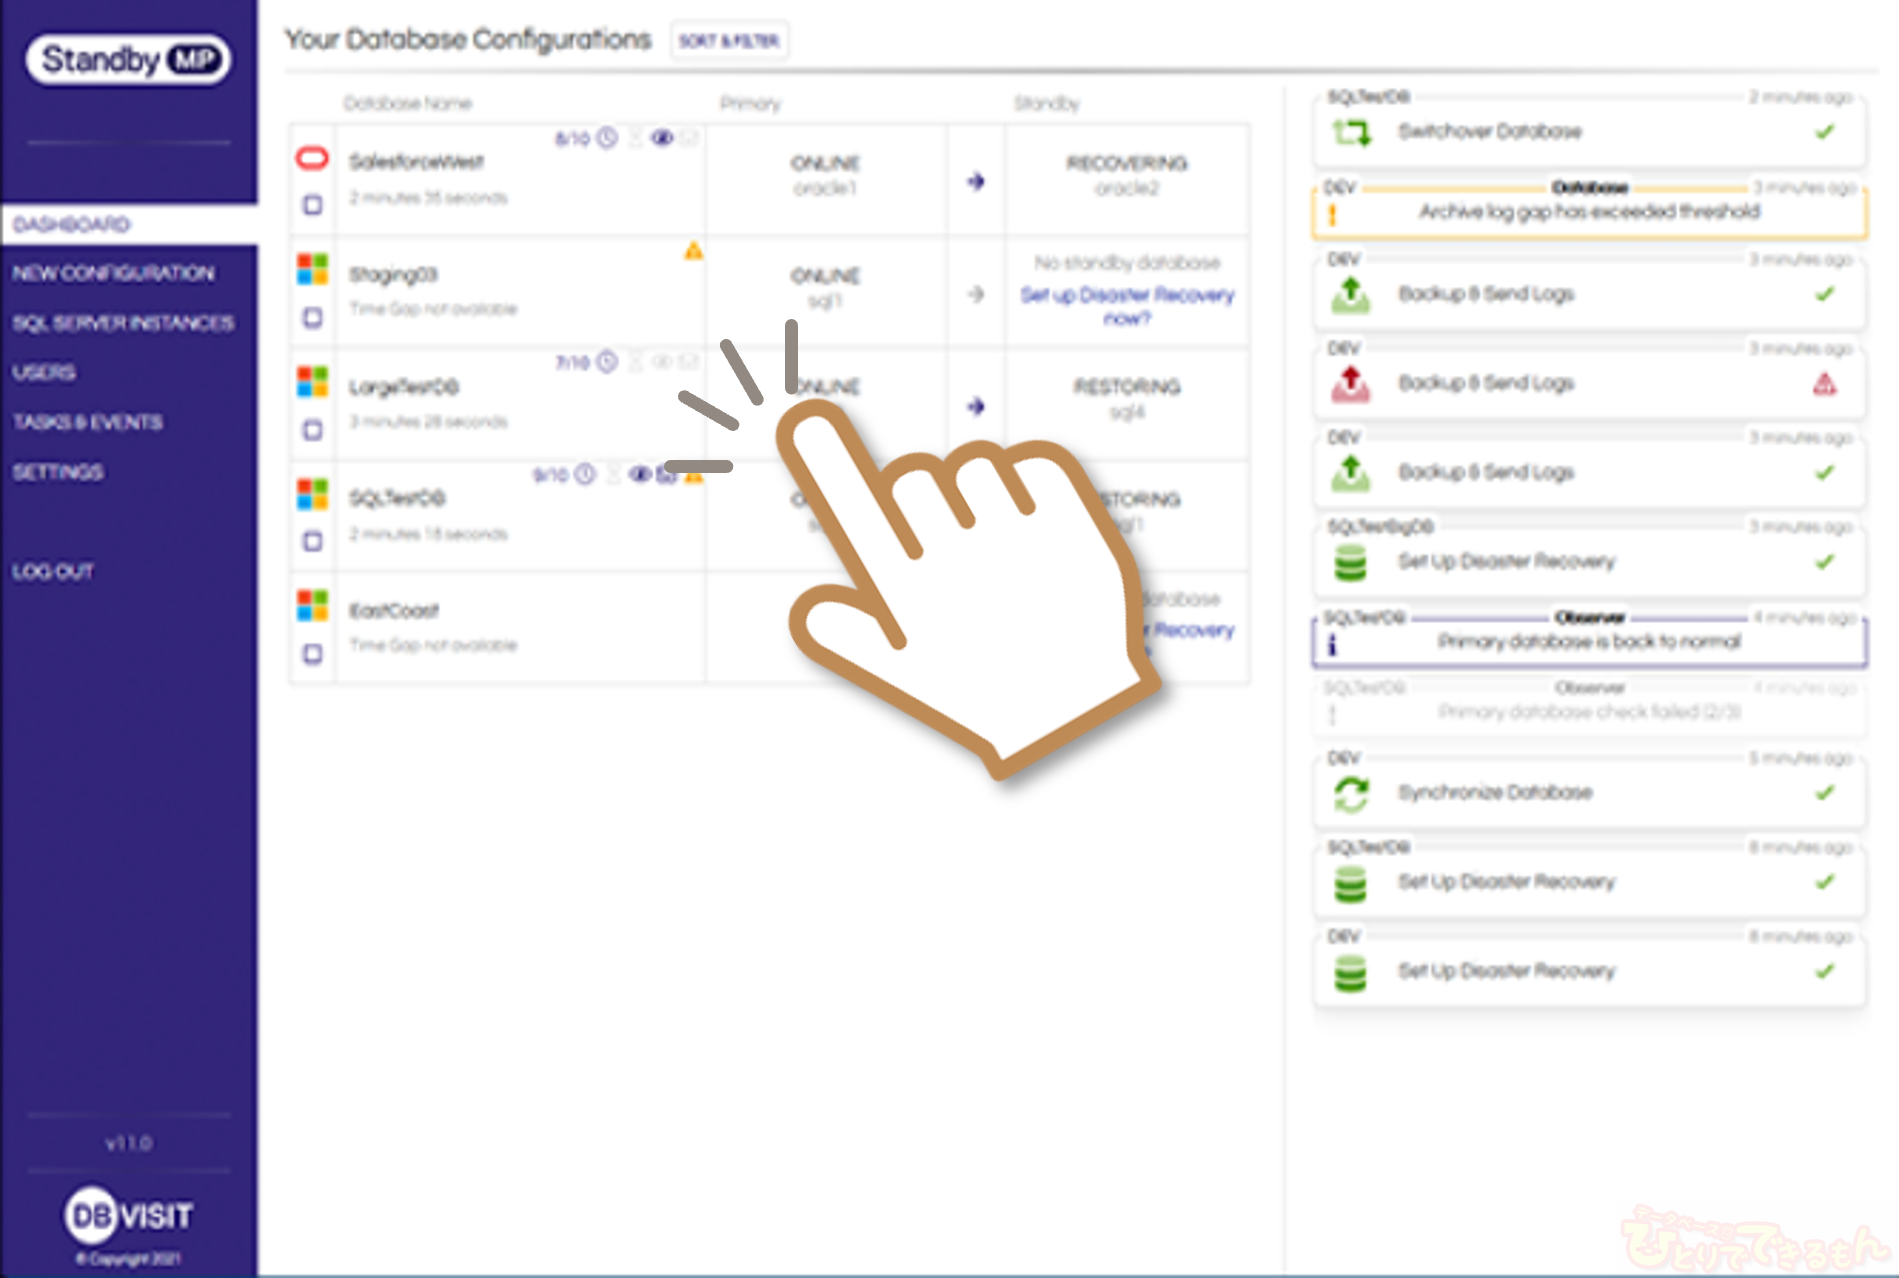The height and width of the screenshot is (1278, 1899).
Task: Click the arrow between SalesforceWest primary and standby
Action: click(x=976, y=181)
